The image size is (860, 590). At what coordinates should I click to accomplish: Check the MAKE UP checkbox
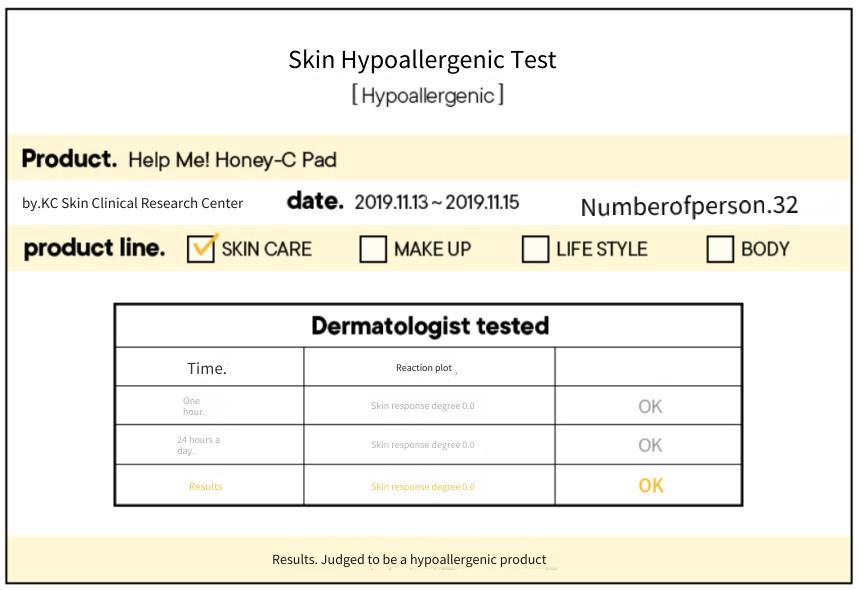click(373, 249)
